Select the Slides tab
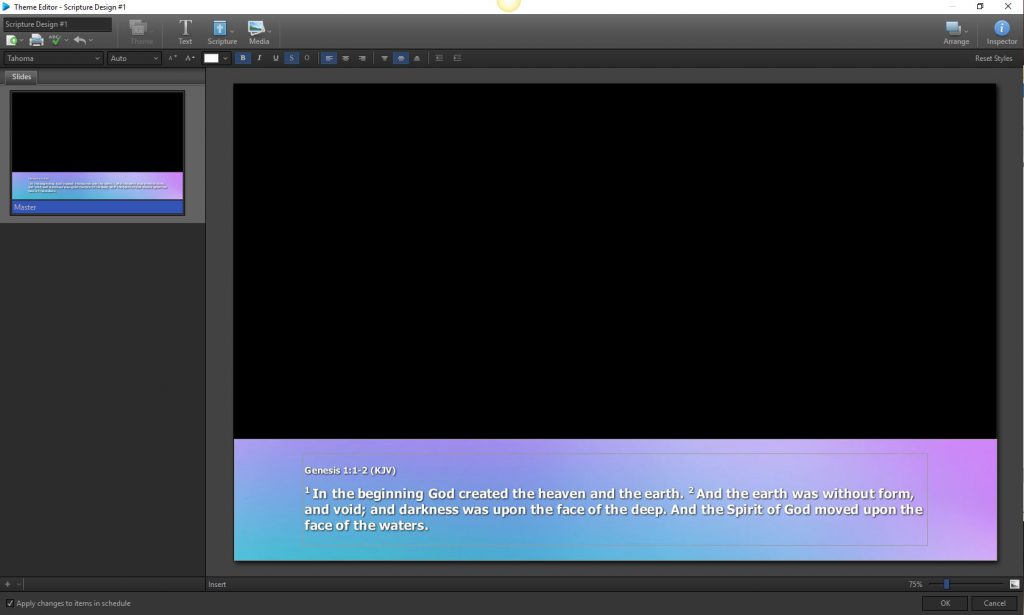 click(x=20, y=76)
